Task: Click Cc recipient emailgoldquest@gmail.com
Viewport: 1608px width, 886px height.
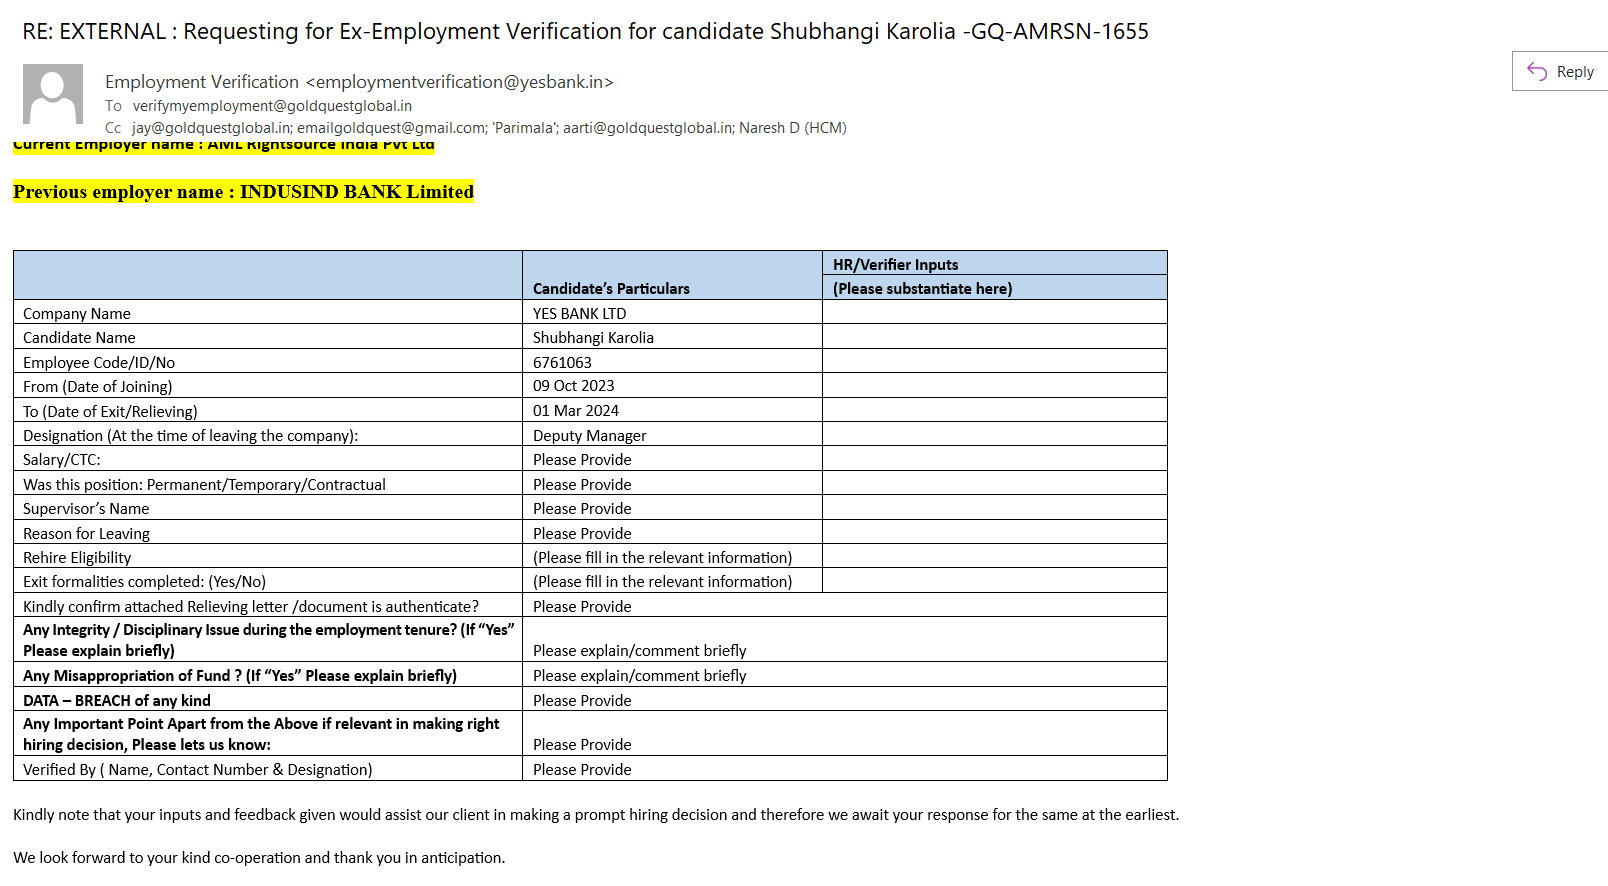Action: (391, 128)
